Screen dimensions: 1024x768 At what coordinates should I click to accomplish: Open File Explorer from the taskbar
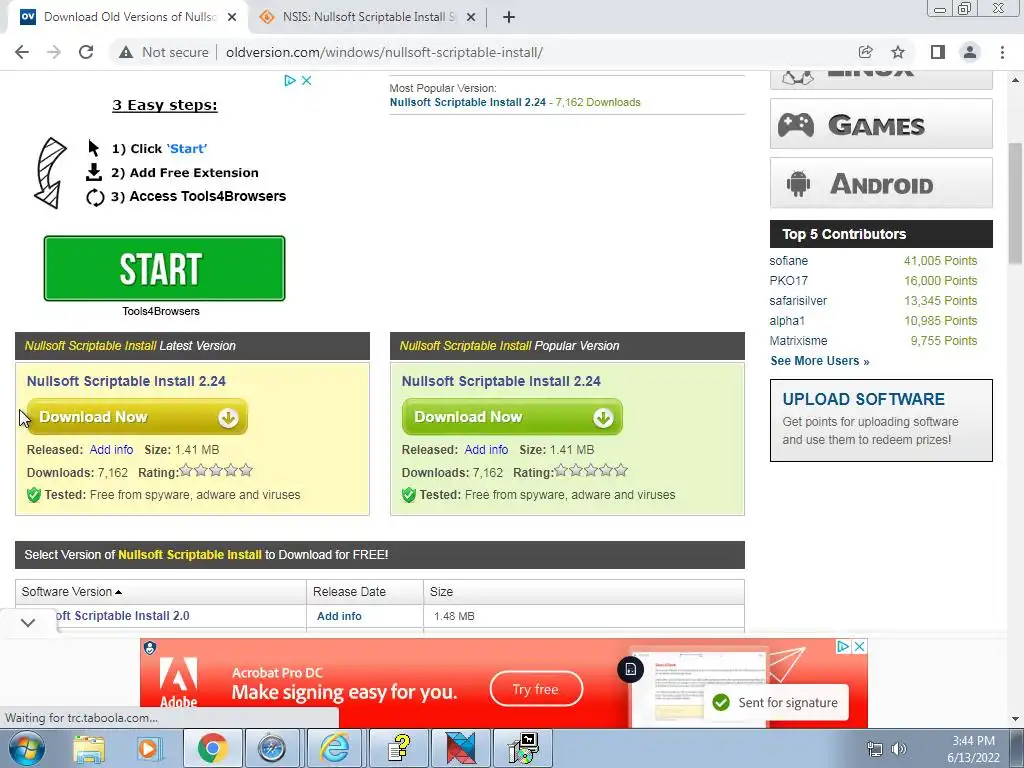pyautogui.click(x=89, y=748)
